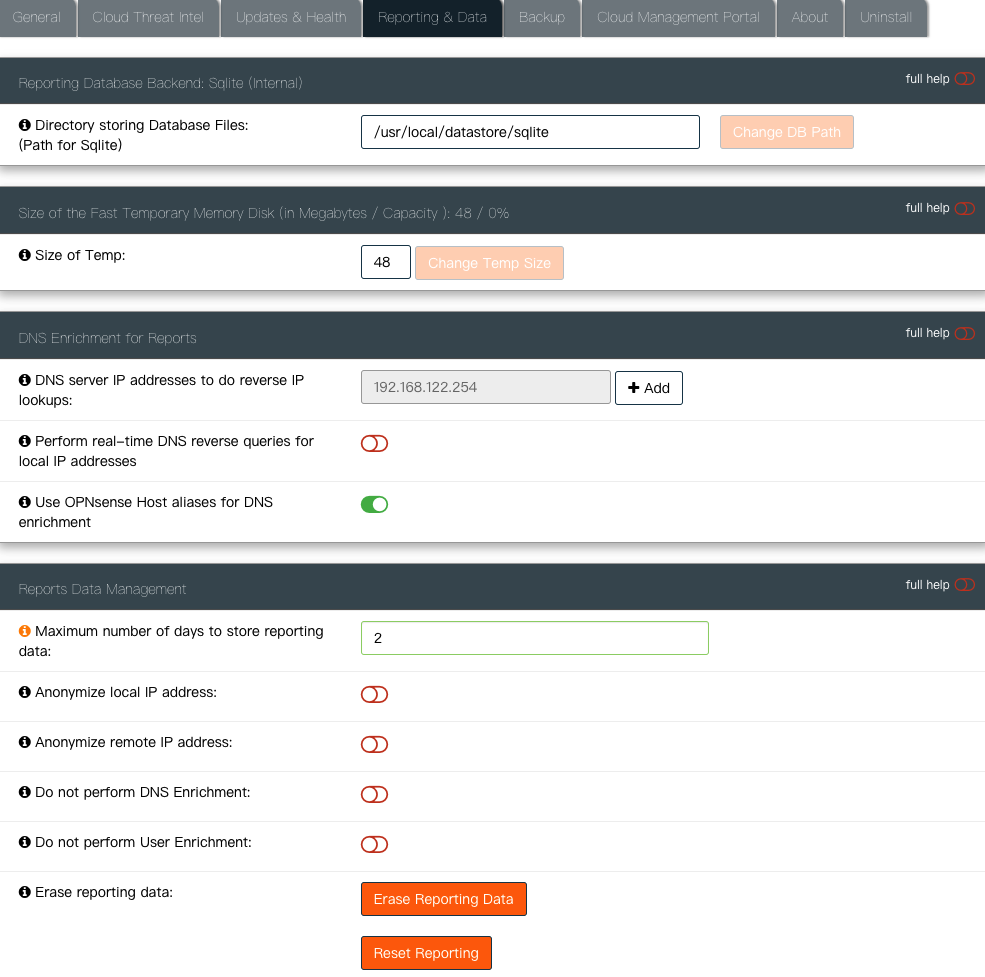
Task: Click info icon next to Erase reporting data
Action: point(25,892)
